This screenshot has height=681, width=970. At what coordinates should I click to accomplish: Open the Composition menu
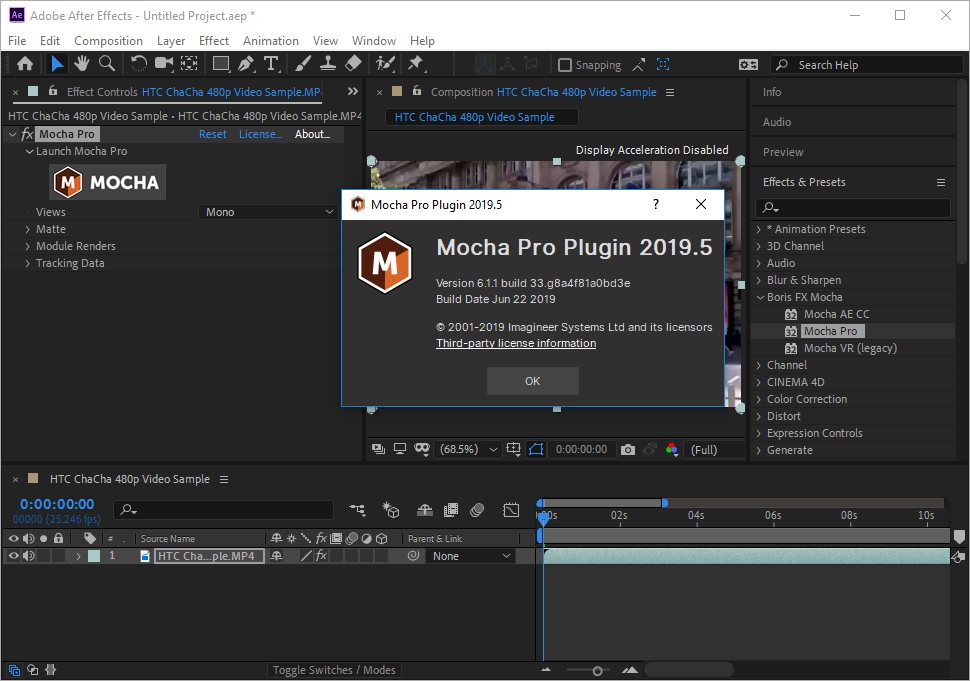[108, 41]
